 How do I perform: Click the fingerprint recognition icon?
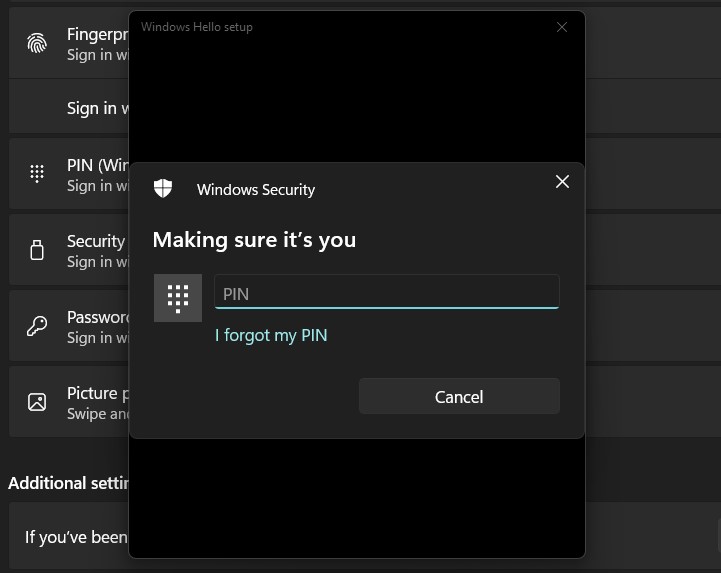click(37, 43)
